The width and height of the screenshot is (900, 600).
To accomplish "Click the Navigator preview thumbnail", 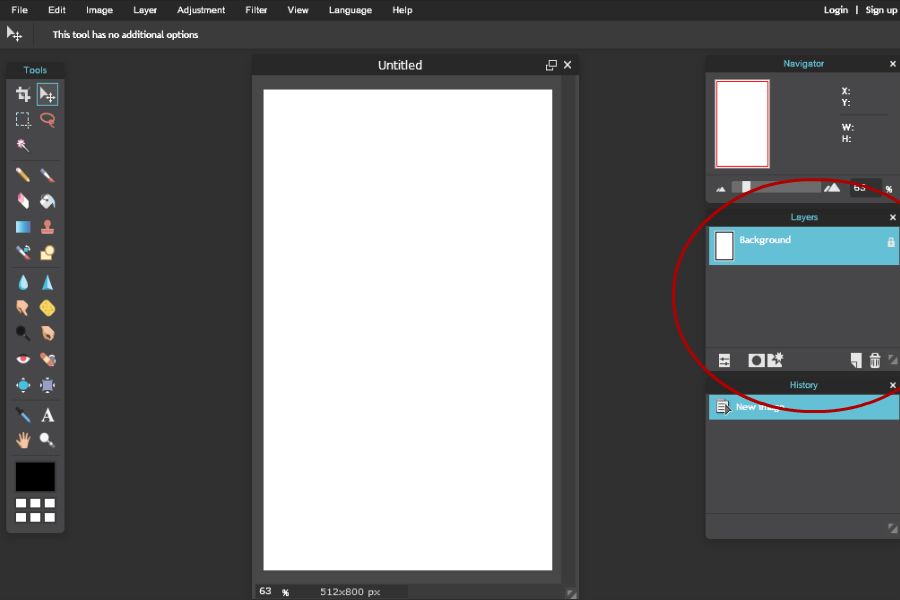I will [742, 124].
